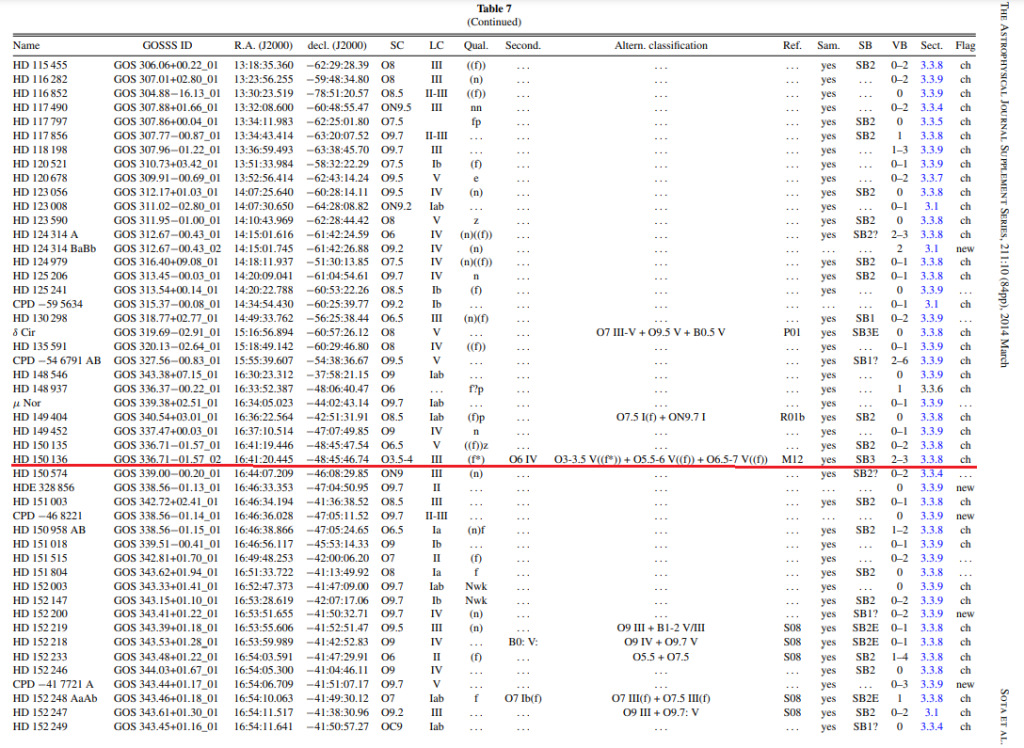The image size is (1024, 748).
Task: Click section 3.1 link in HD 123 008 row
Action: [x=931, y=205]
